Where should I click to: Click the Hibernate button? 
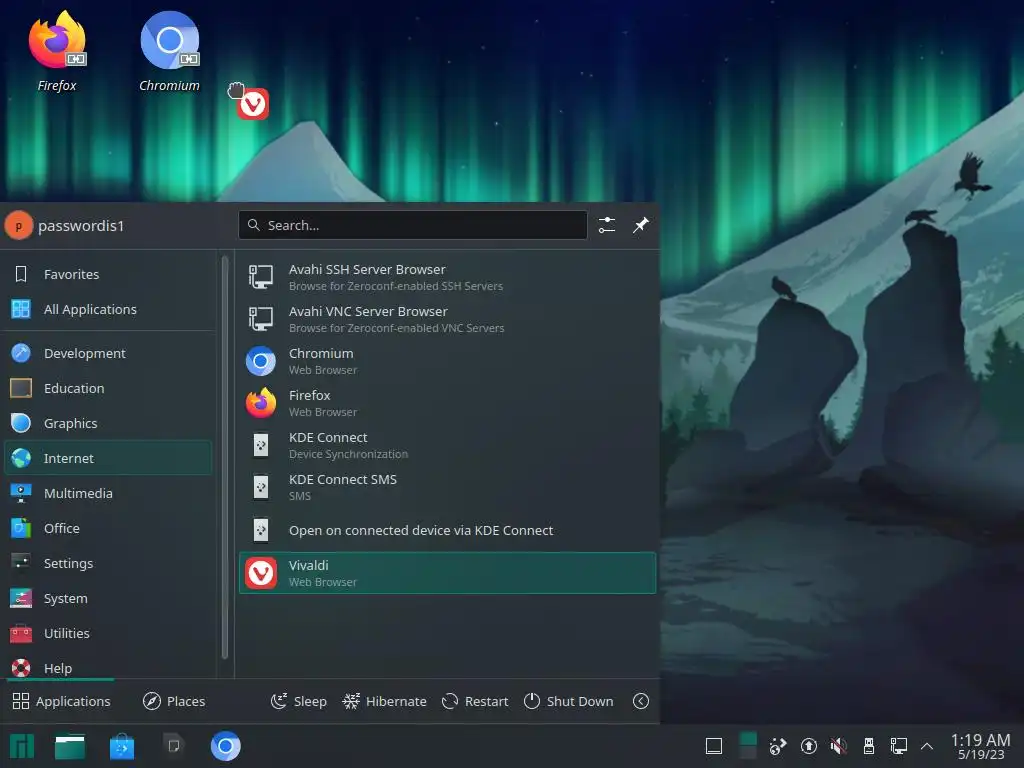[x=385, y=701]
